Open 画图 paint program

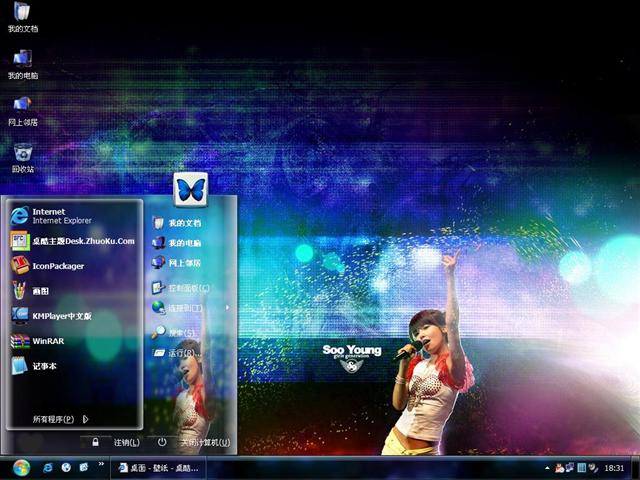[x=74, y=291]
